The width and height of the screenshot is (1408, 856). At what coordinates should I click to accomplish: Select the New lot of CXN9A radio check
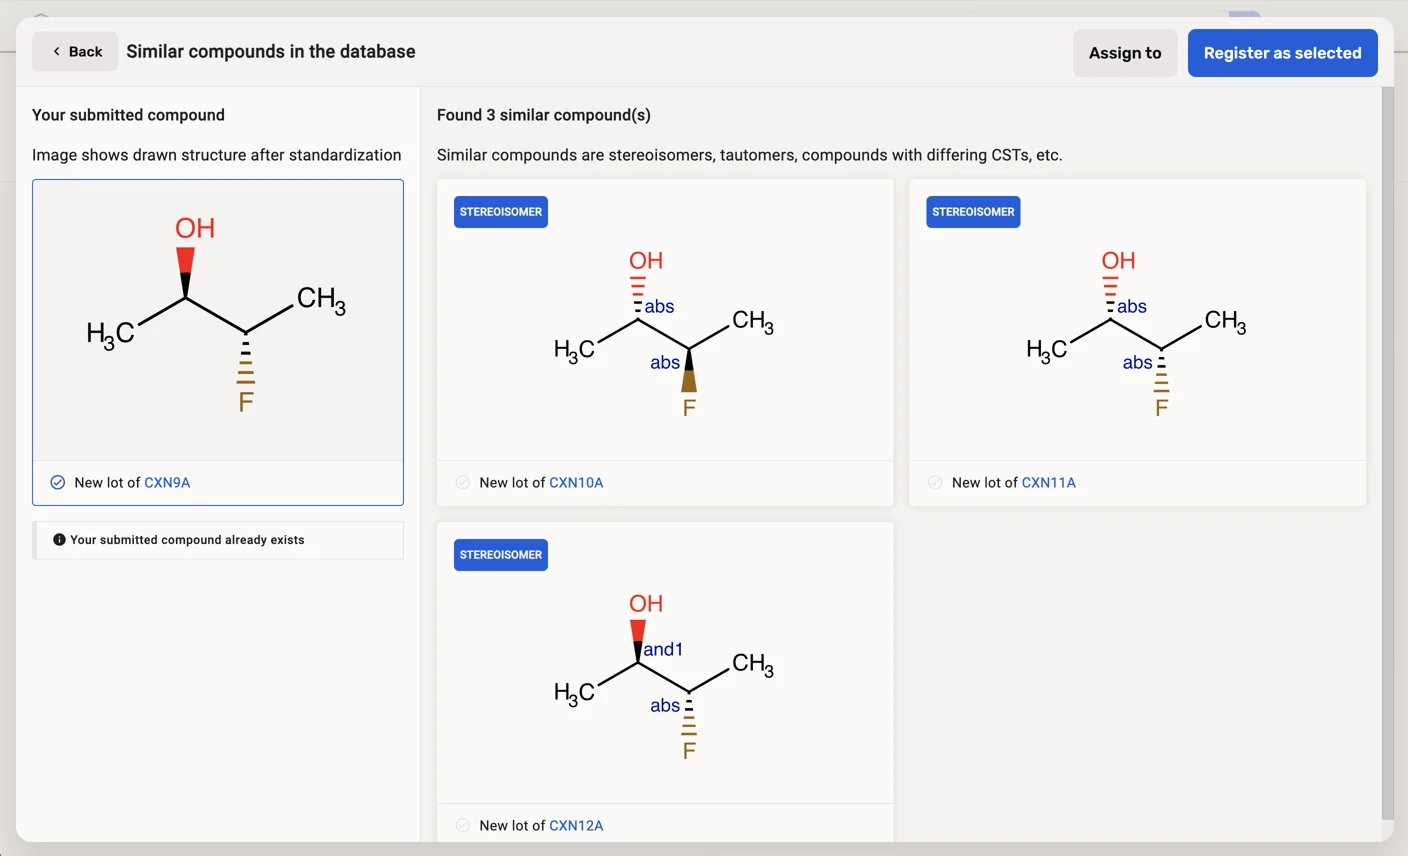tap(58, 482)
